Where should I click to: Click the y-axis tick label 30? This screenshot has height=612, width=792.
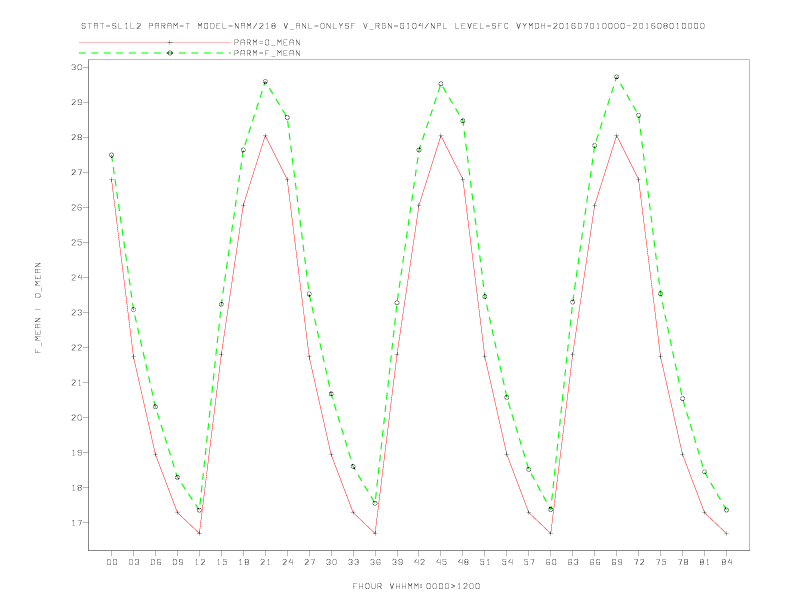tap(76, 67)
